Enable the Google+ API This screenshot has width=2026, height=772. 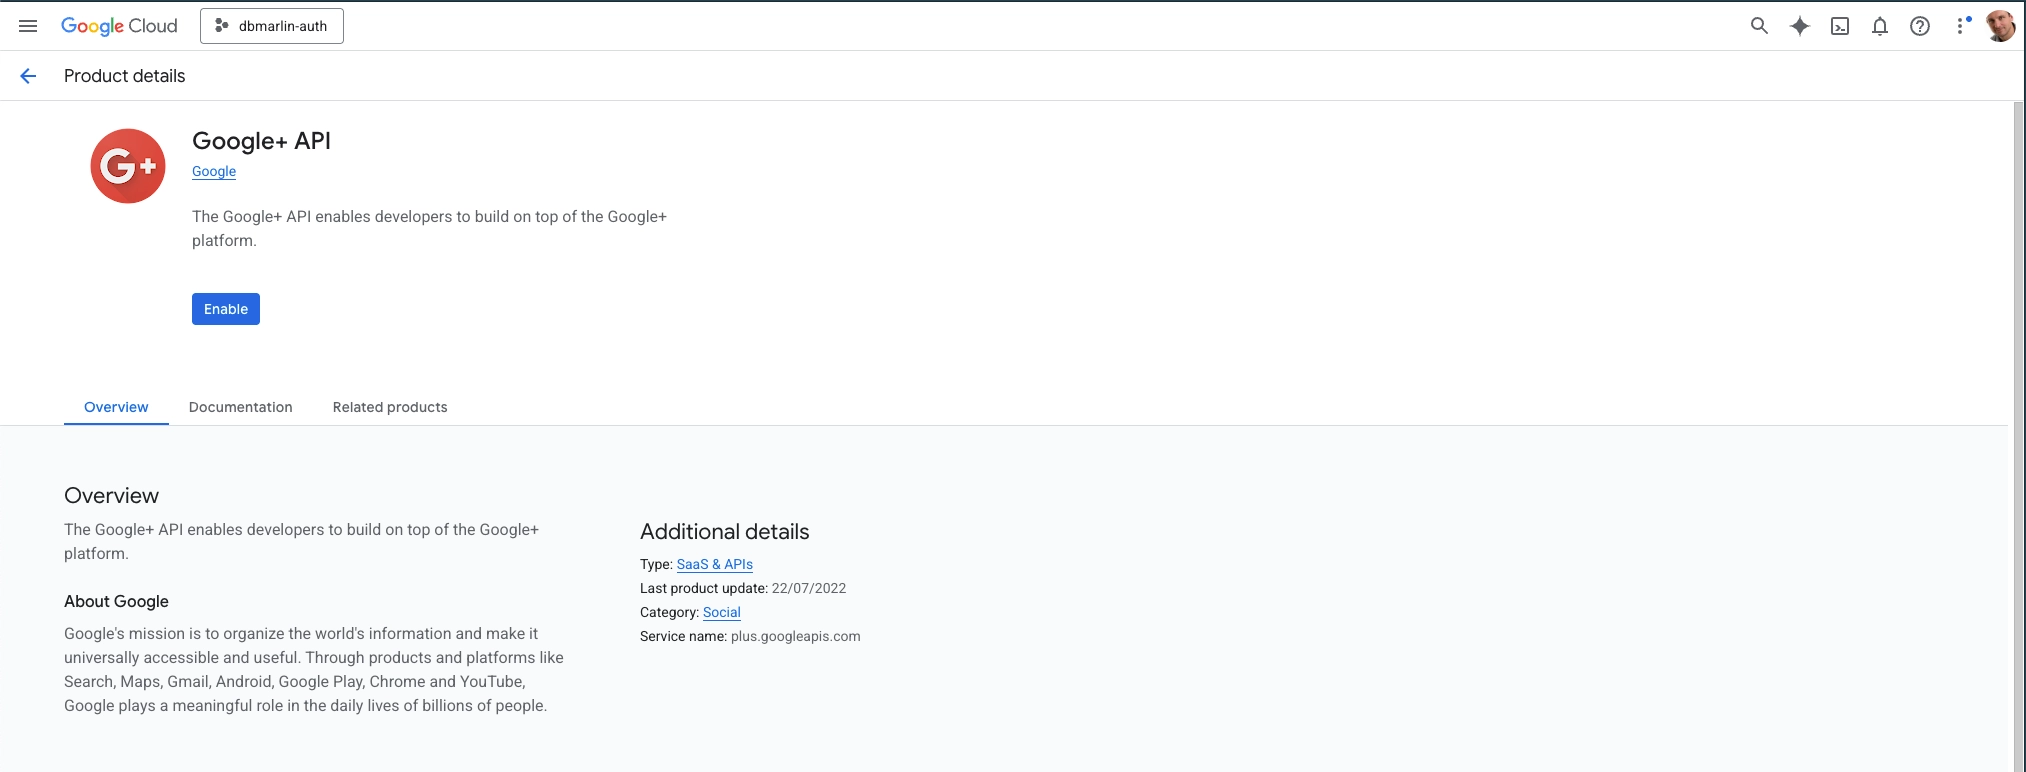226,309
